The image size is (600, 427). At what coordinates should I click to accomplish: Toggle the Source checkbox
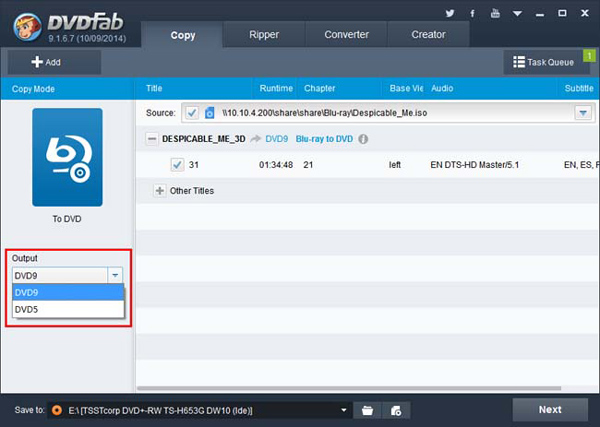(x=191, y=113)
